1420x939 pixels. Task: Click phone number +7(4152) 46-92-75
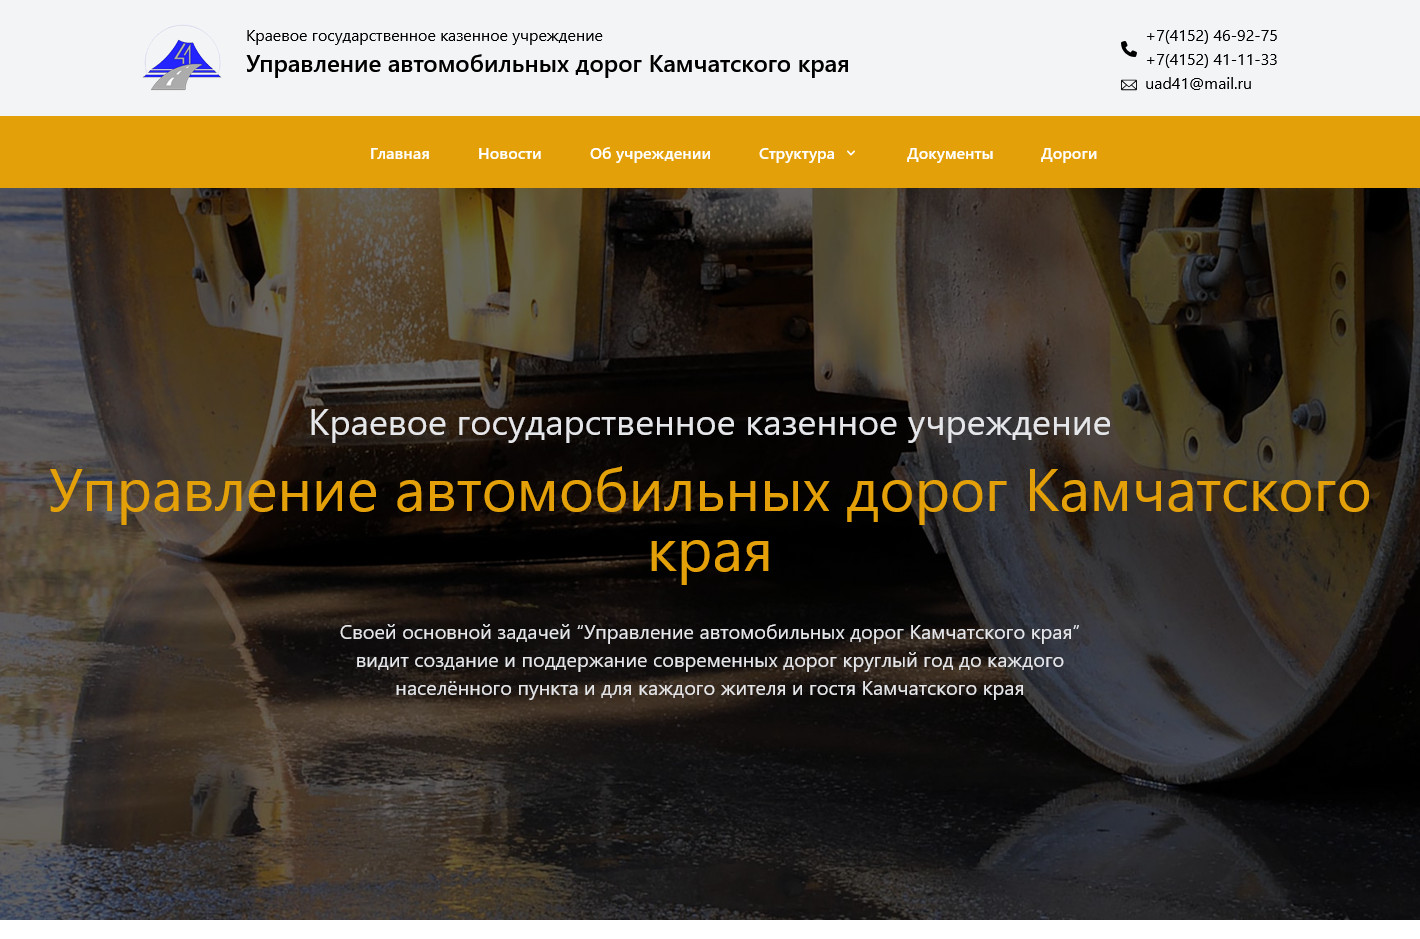click(x=1212, y=36)
